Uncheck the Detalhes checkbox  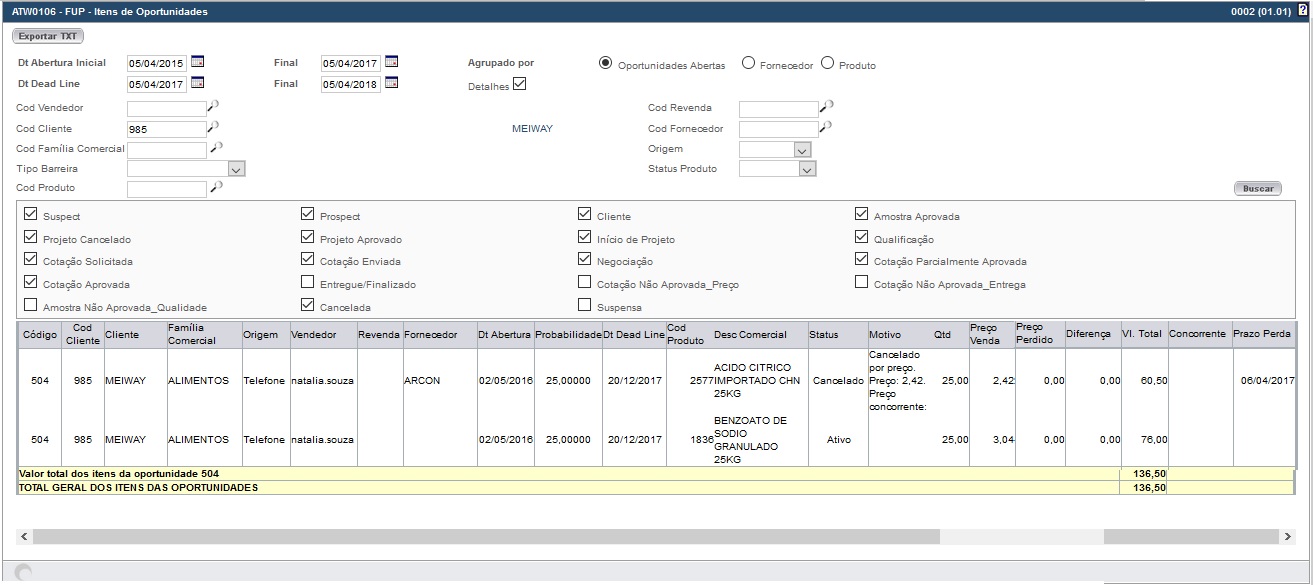[x=519, y=85]
